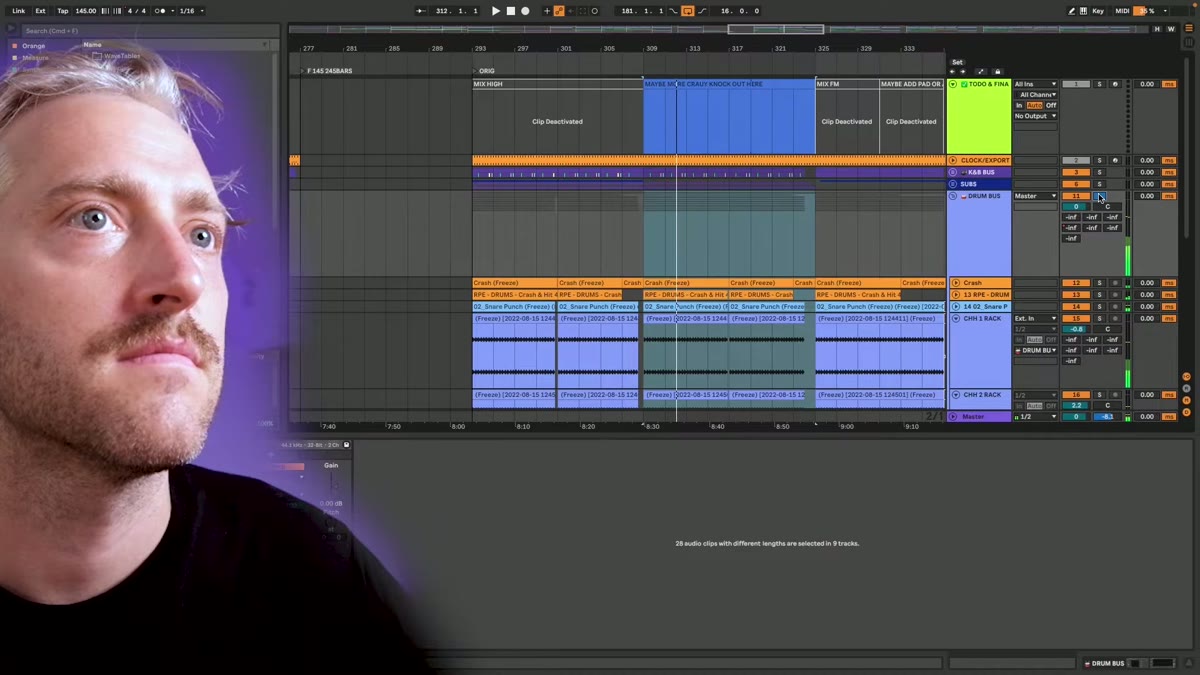Image resolution: width=1200 pixels, height=675 pixels.
Task: Open DRUM BUS Master output dropdown
Action: pos(1036,196)
